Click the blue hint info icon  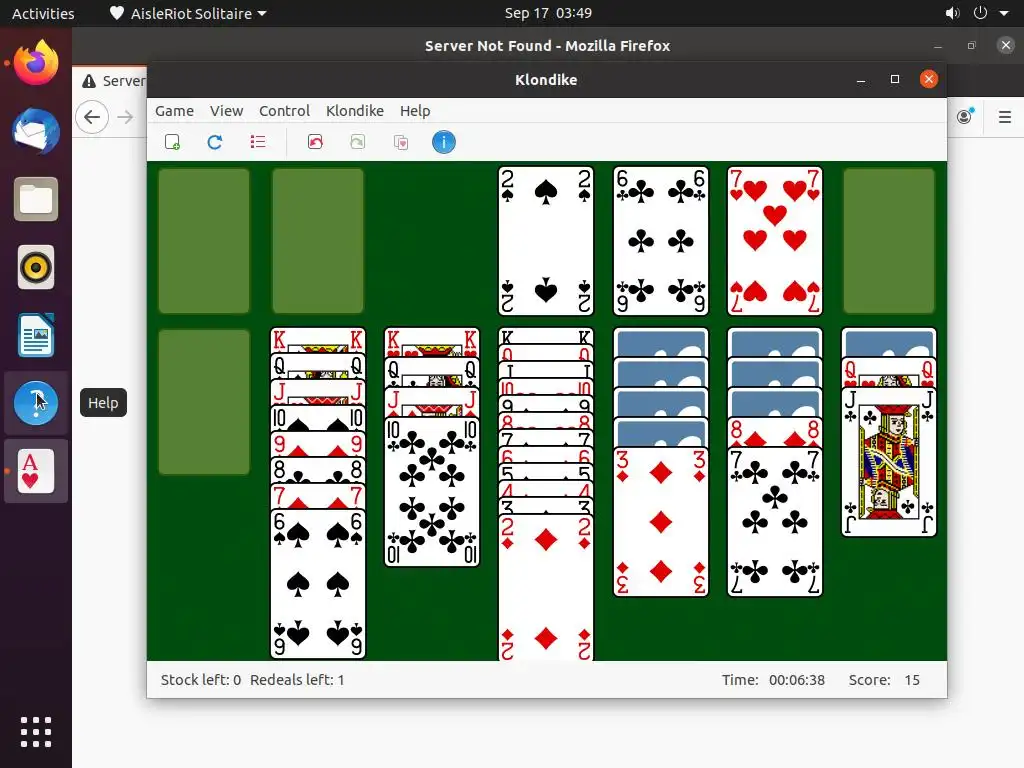coord(443,142)
